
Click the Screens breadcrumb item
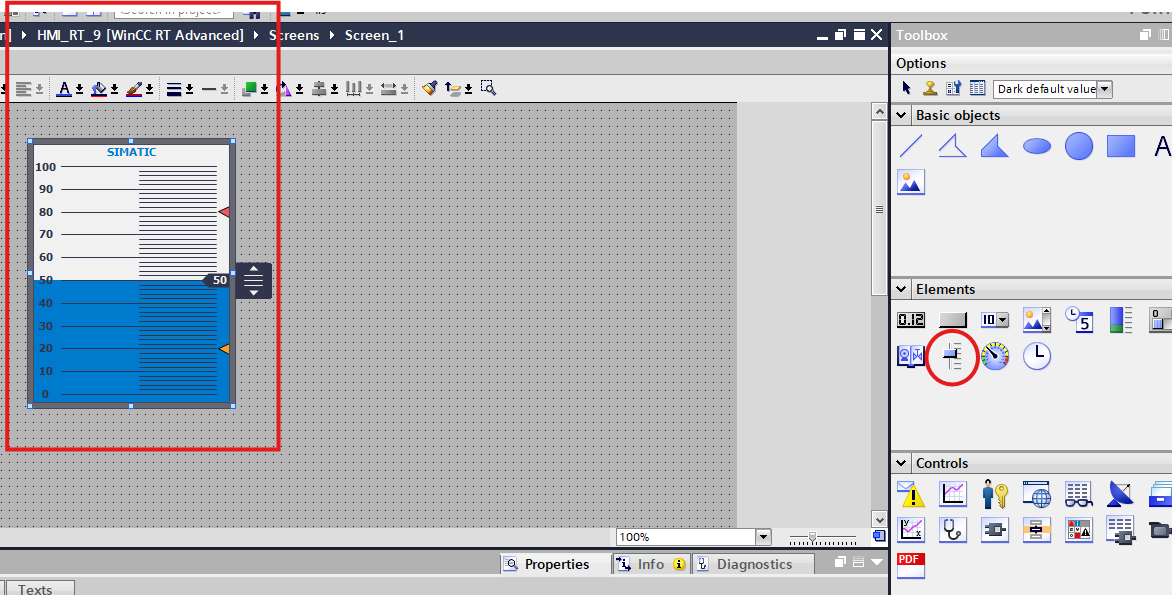[294, 35]
